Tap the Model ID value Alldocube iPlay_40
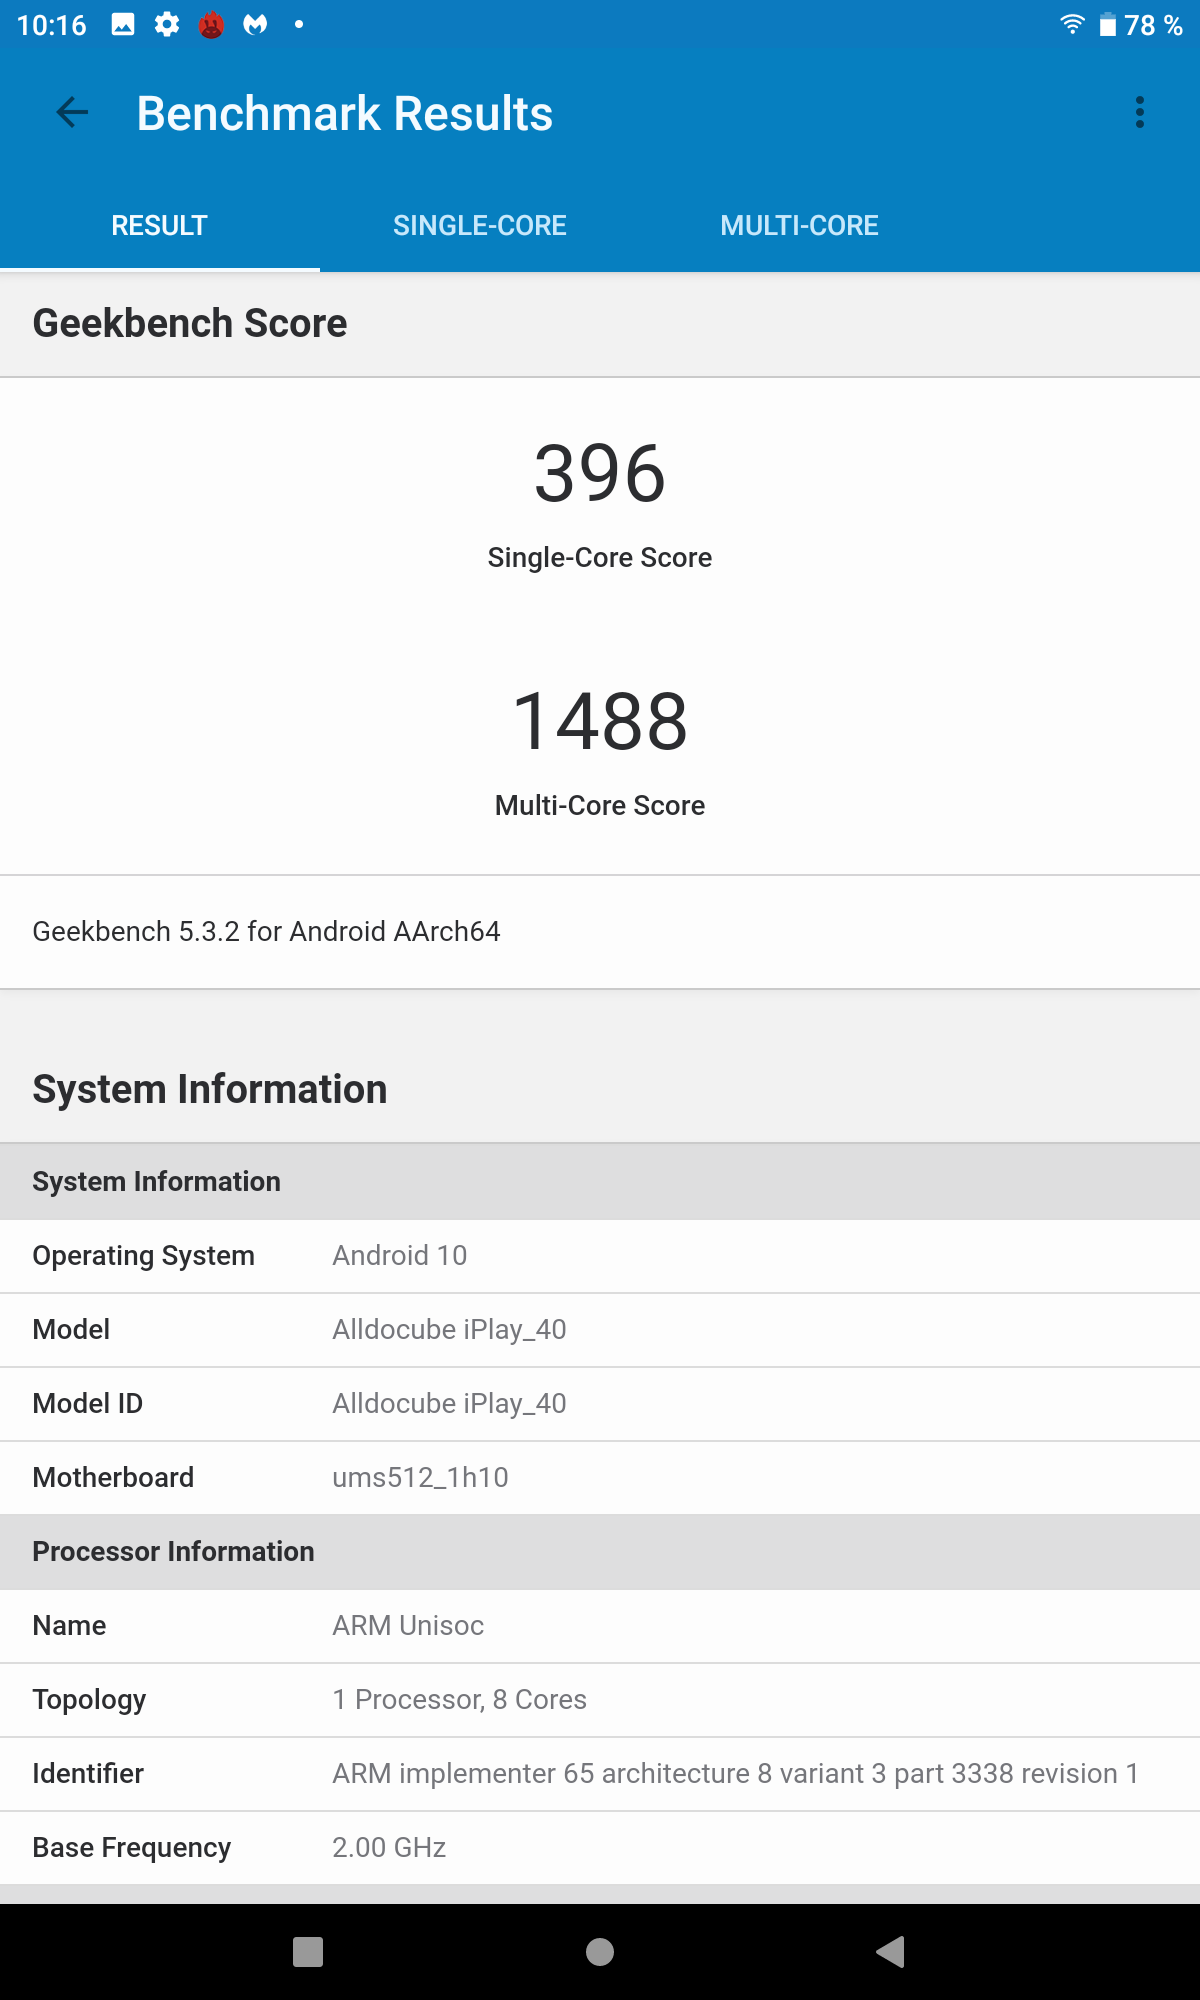 pos(449,1404)
